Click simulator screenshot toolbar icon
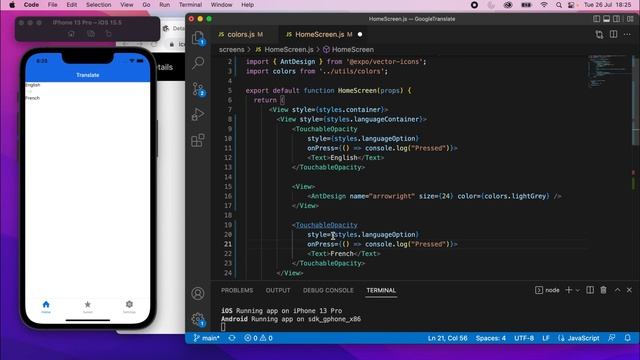The image size is (640, 360). [x=91, y=33]
